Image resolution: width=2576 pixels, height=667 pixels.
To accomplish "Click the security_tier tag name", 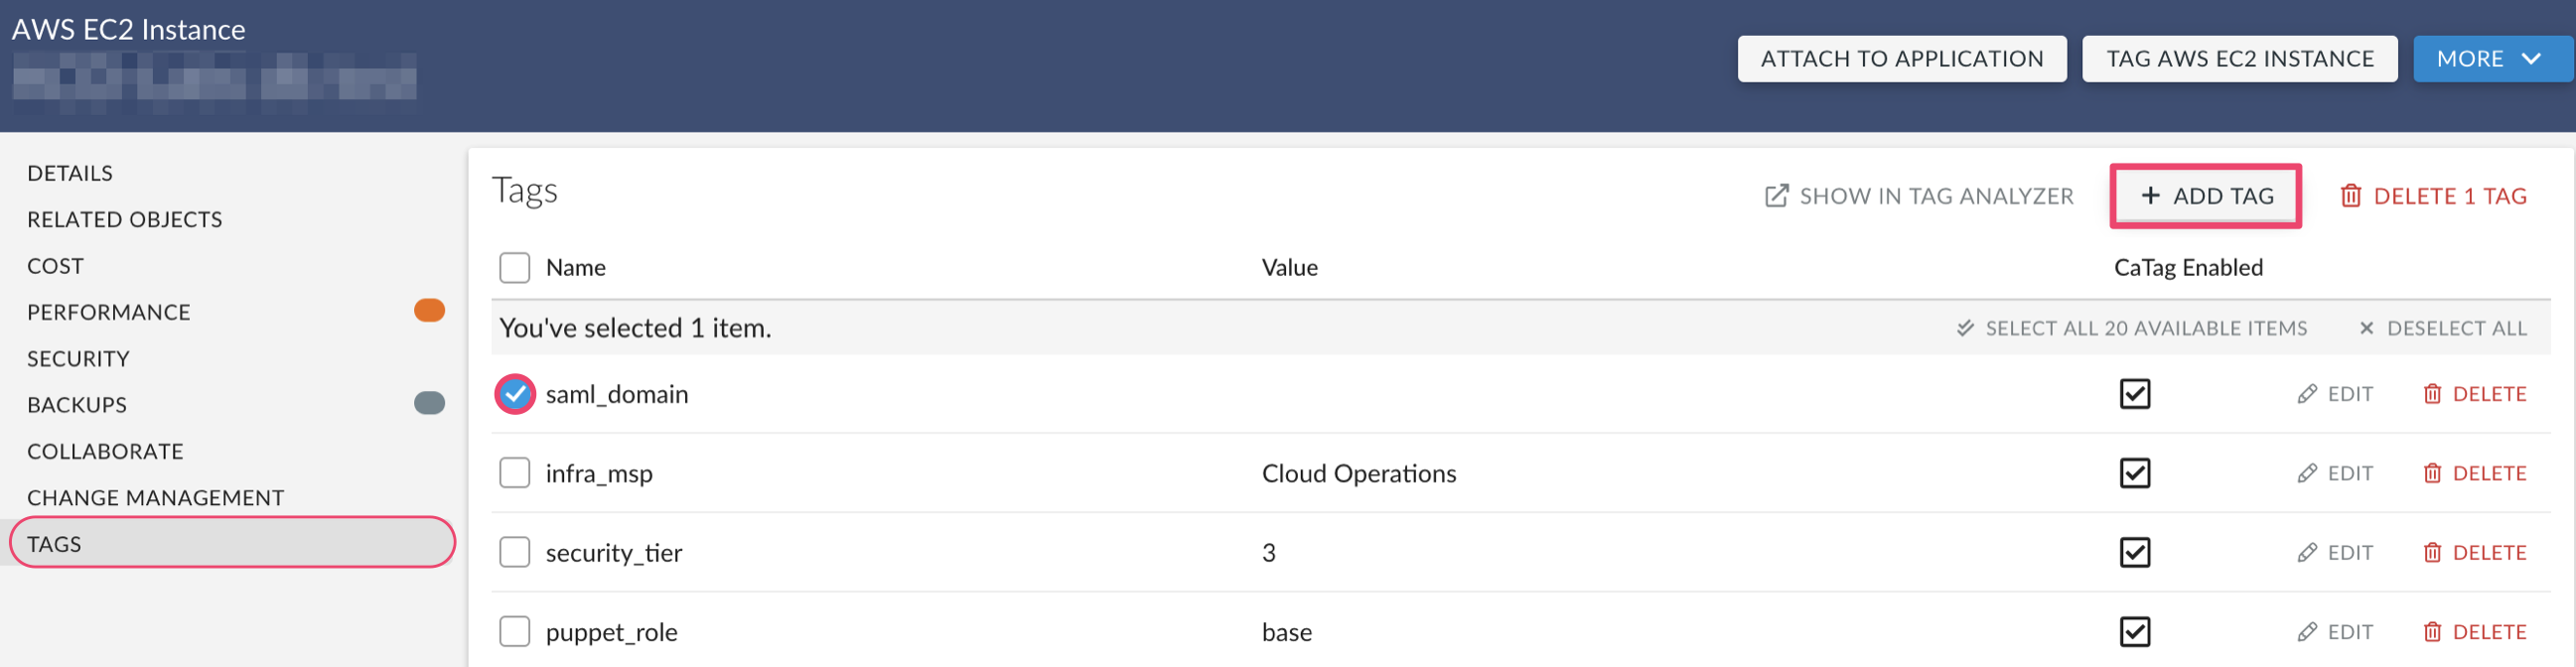I will tap(614, 552).
